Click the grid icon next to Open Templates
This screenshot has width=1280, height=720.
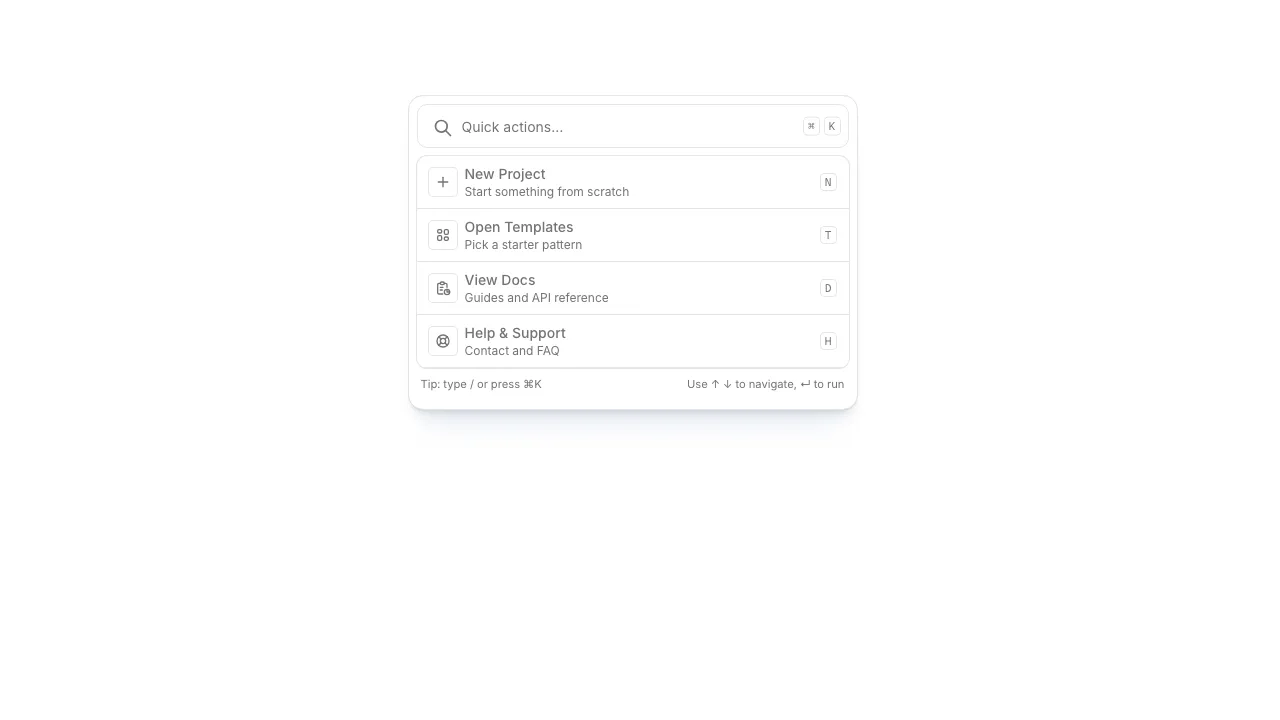(443, 234)
